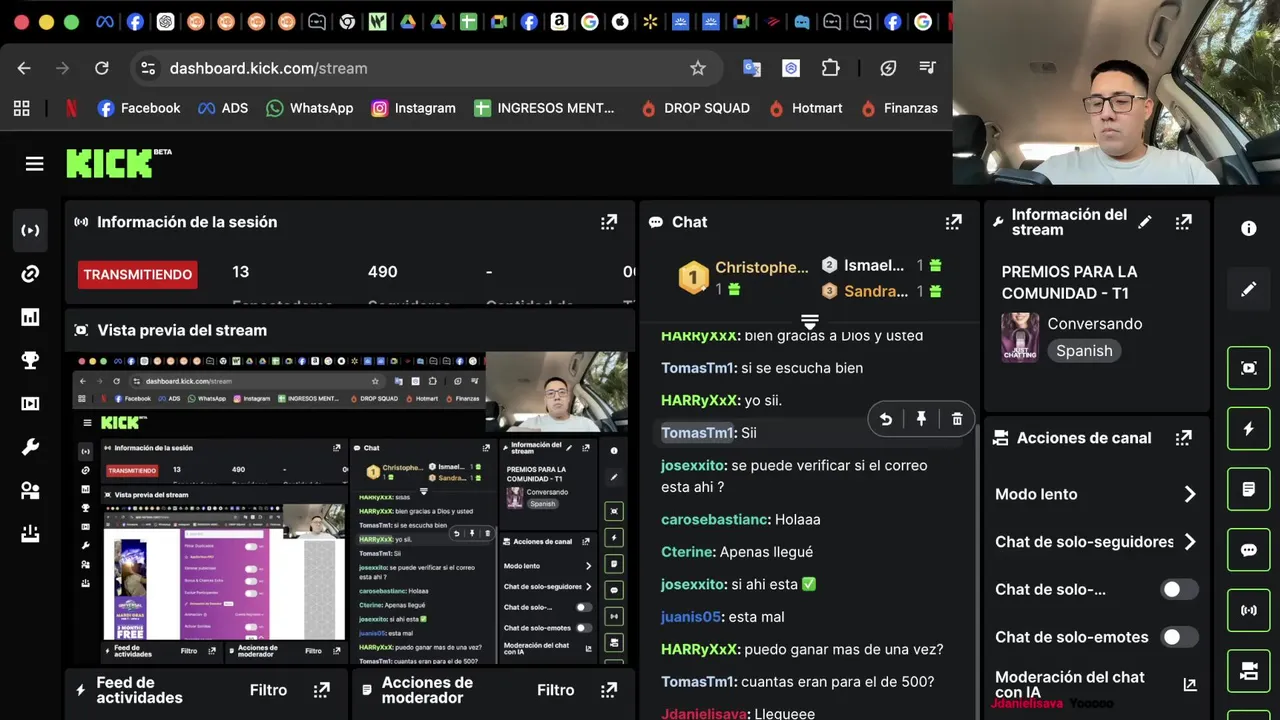The width and height of the screenshot is (1280, 720).
Task: Open the Instagram bookmark
Action: pos(413,108)
